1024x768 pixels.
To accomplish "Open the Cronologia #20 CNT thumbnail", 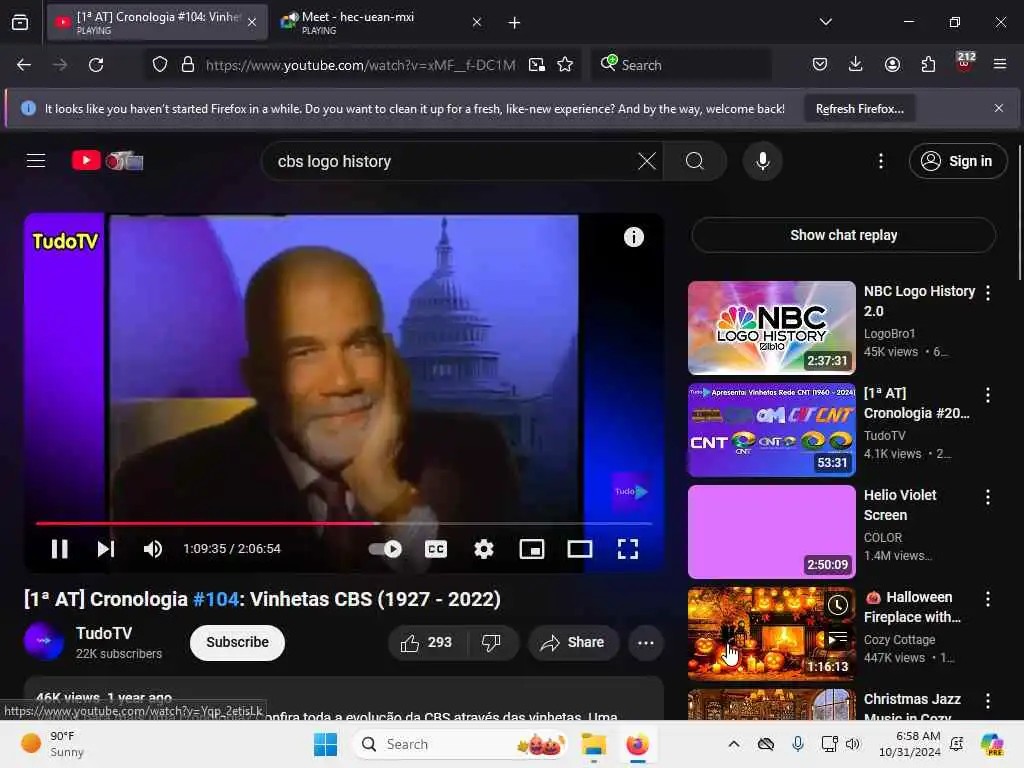I will (x=771, y=430).
